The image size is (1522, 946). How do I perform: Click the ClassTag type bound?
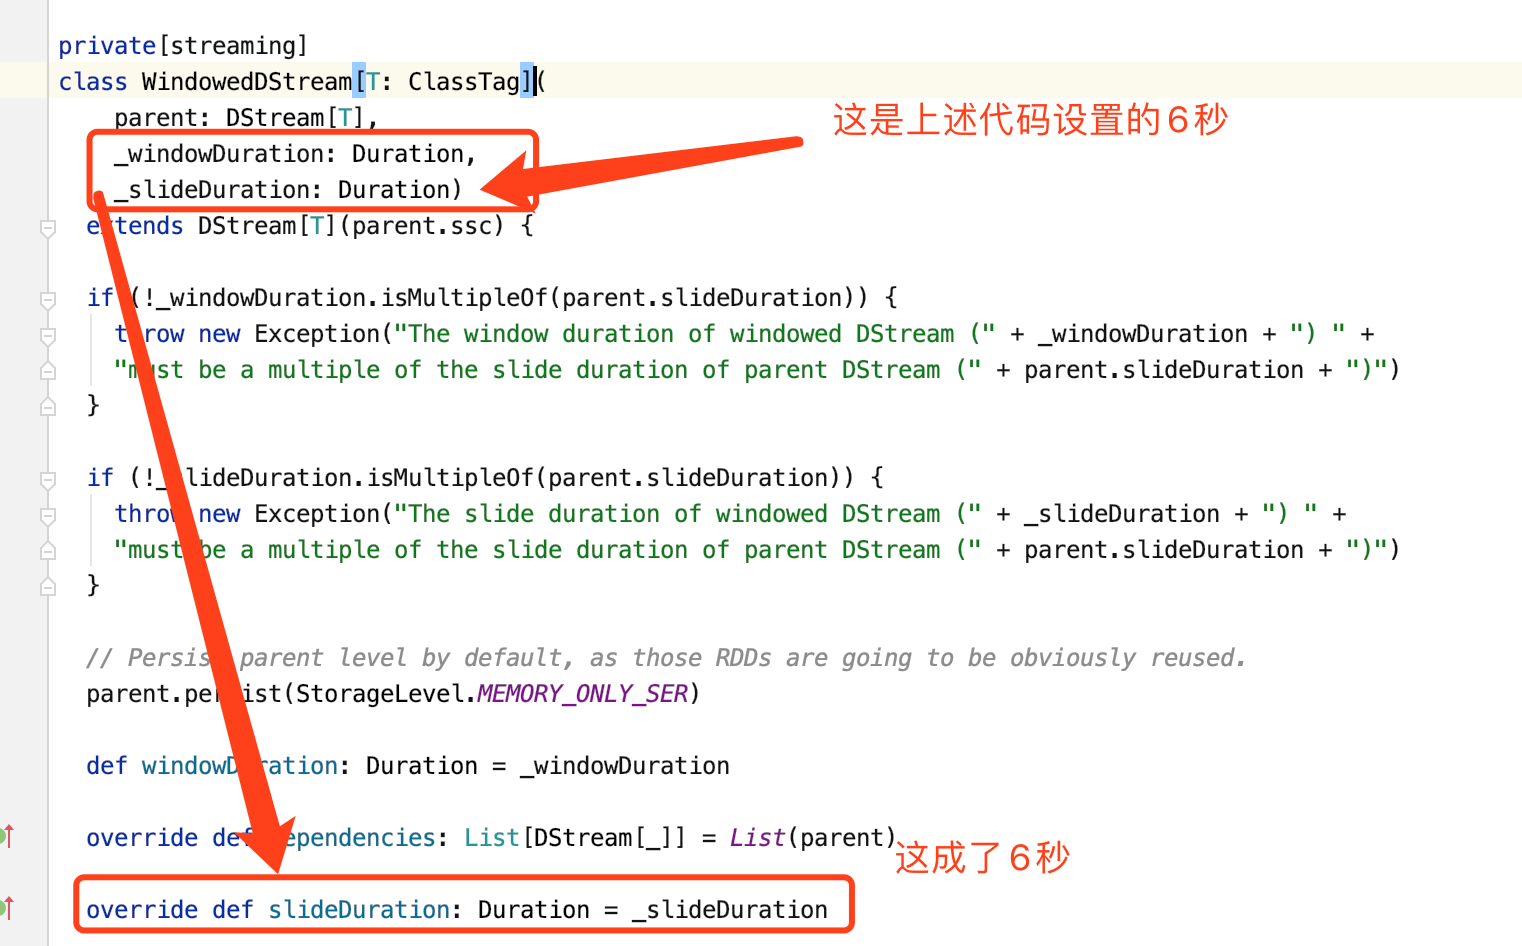[464, 82]
